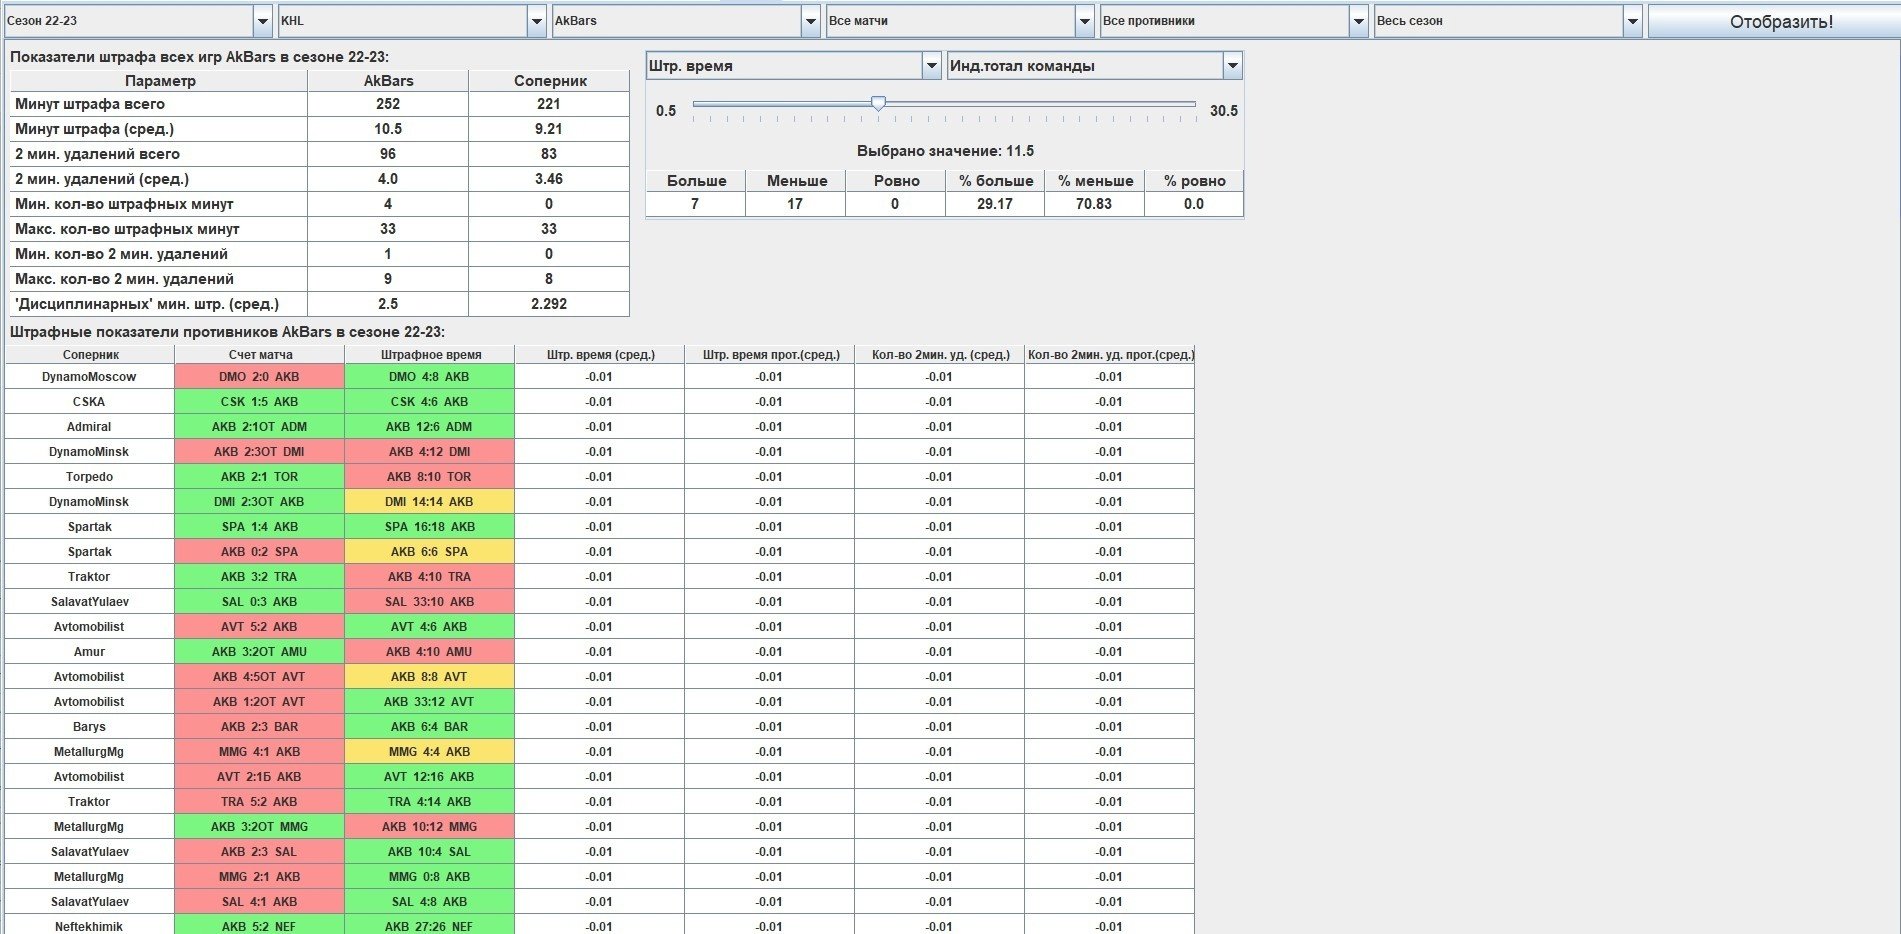Select the 'Штрафное время' column header
This screenshot has width=1901, height=934.
[x=430, y=355]
